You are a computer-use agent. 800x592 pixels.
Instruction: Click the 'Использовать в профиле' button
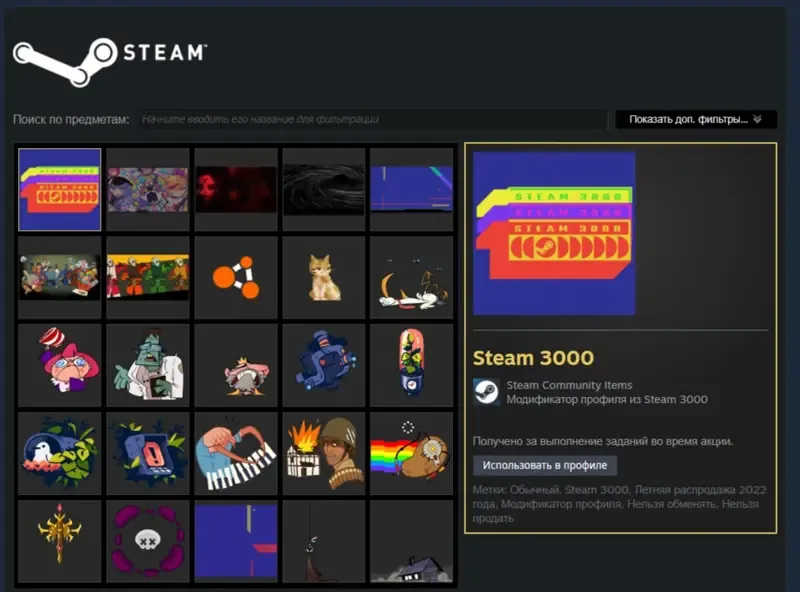coord(545,465)
